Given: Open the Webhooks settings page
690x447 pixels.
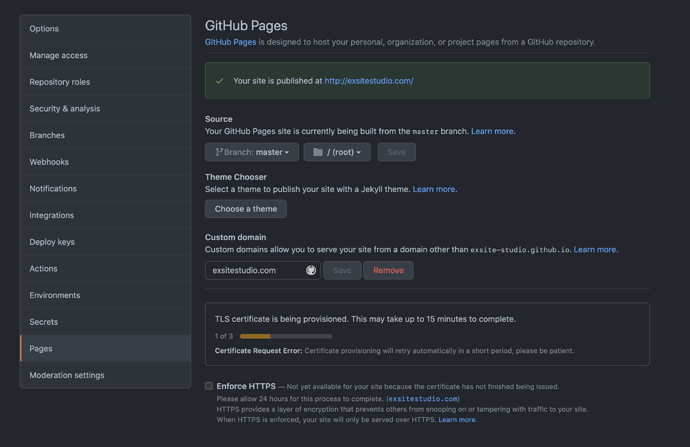Looking at the screenshot, I should tap(105, 162).
